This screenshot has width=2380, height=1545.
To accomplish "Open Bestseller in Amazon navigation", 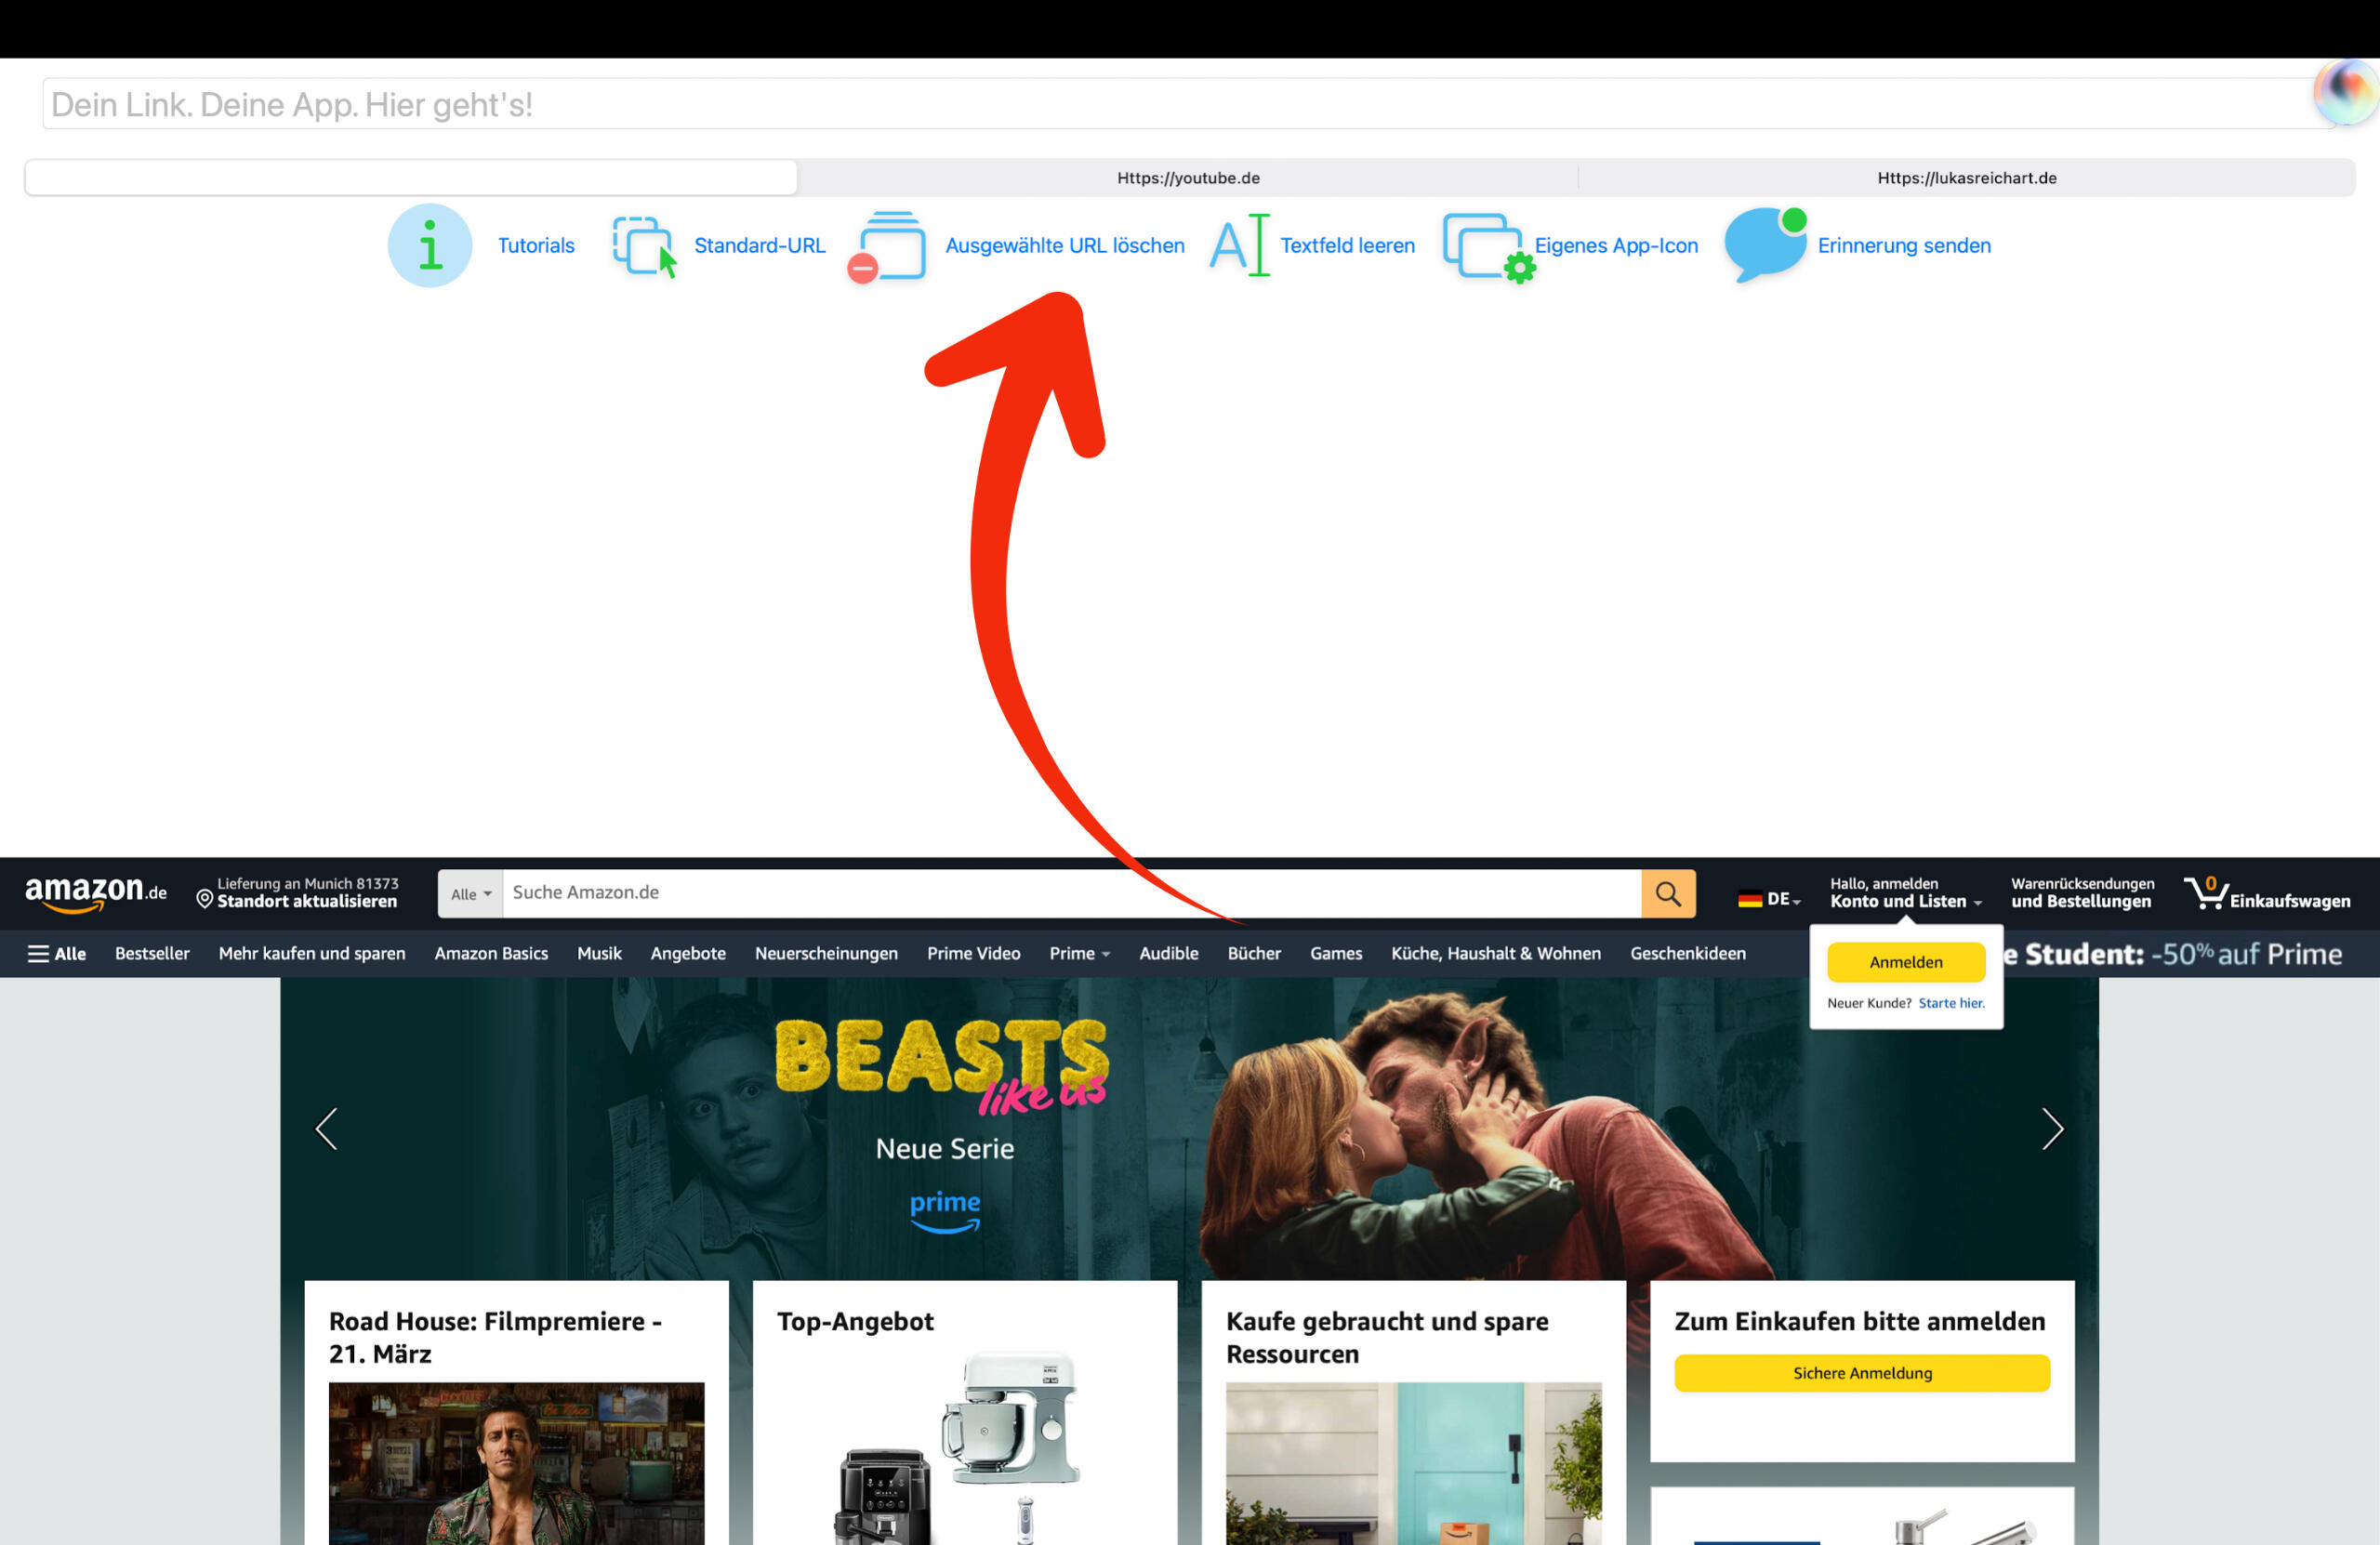I will (152, 953).
